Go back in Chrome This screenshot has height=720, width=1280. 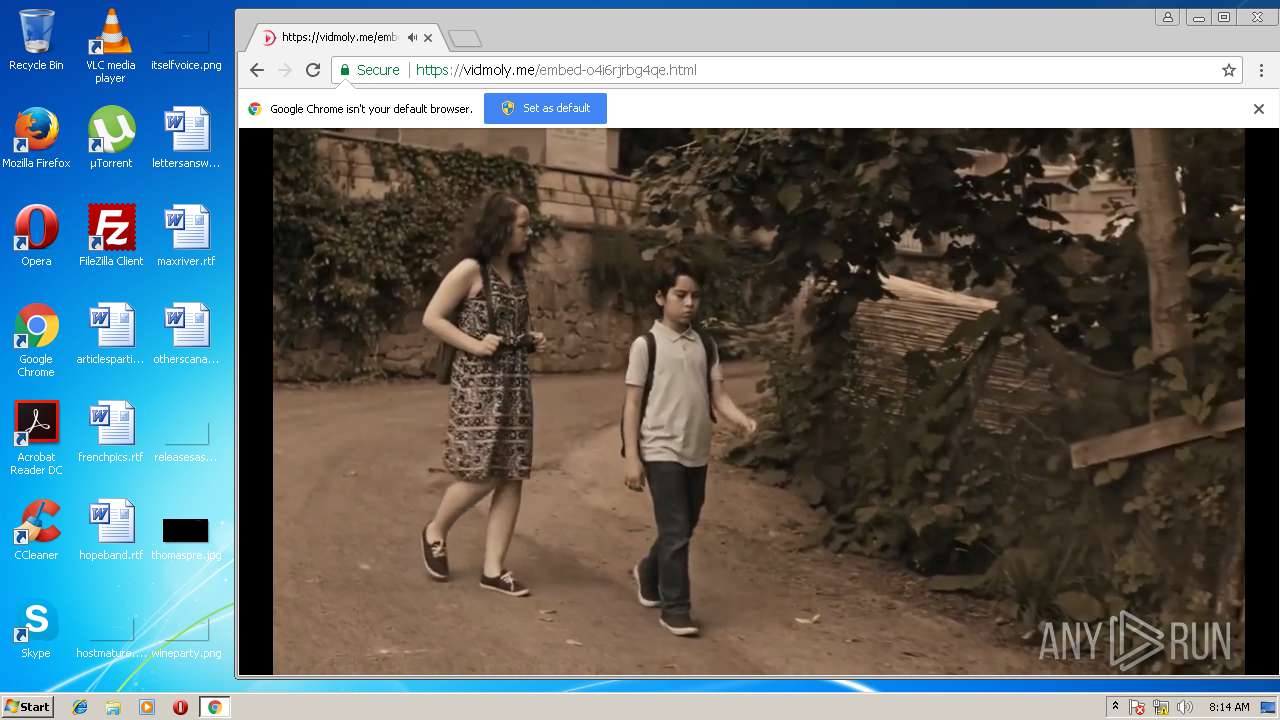coord(257,70)
